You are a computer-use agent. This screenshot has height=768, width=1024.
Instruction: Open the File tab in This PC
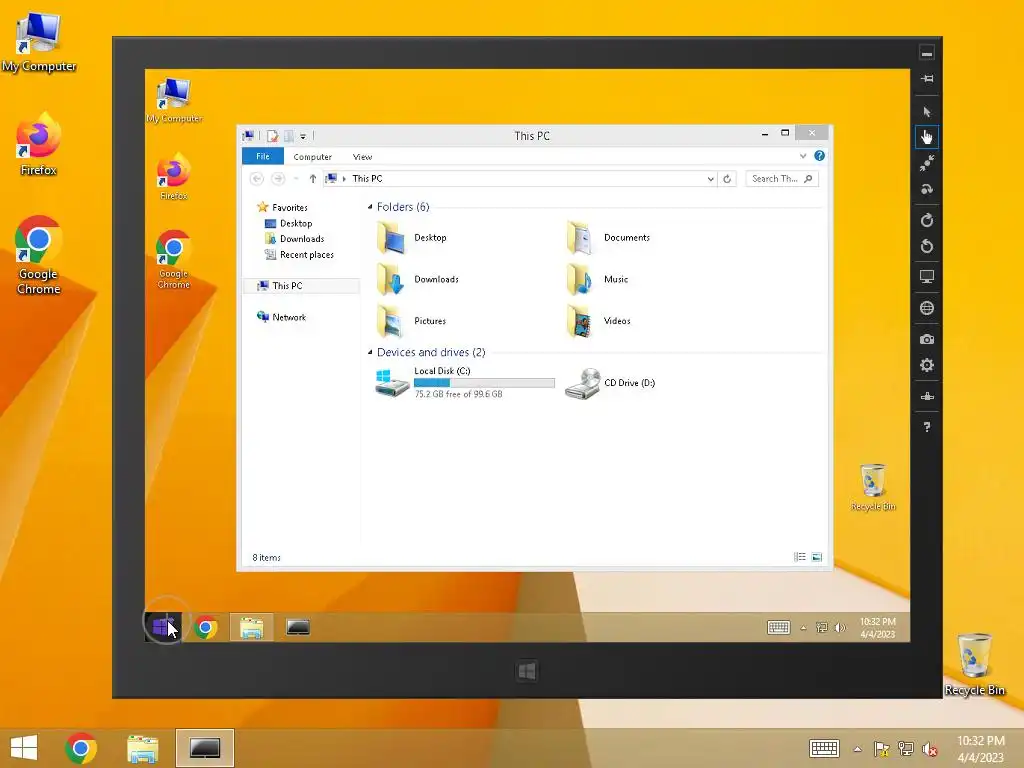263,156
